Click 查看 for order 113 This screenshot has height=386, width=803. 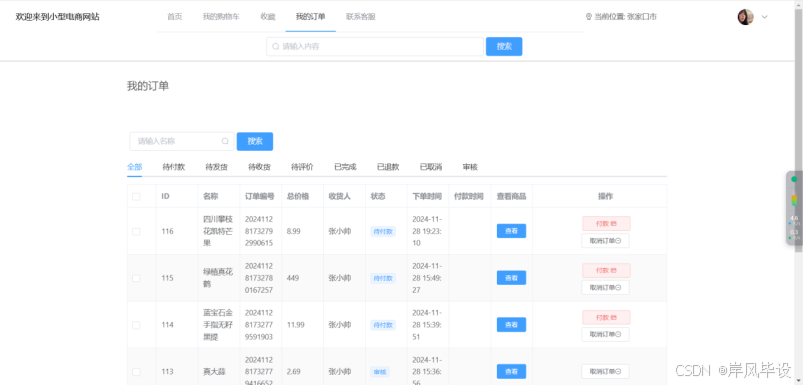511,372
